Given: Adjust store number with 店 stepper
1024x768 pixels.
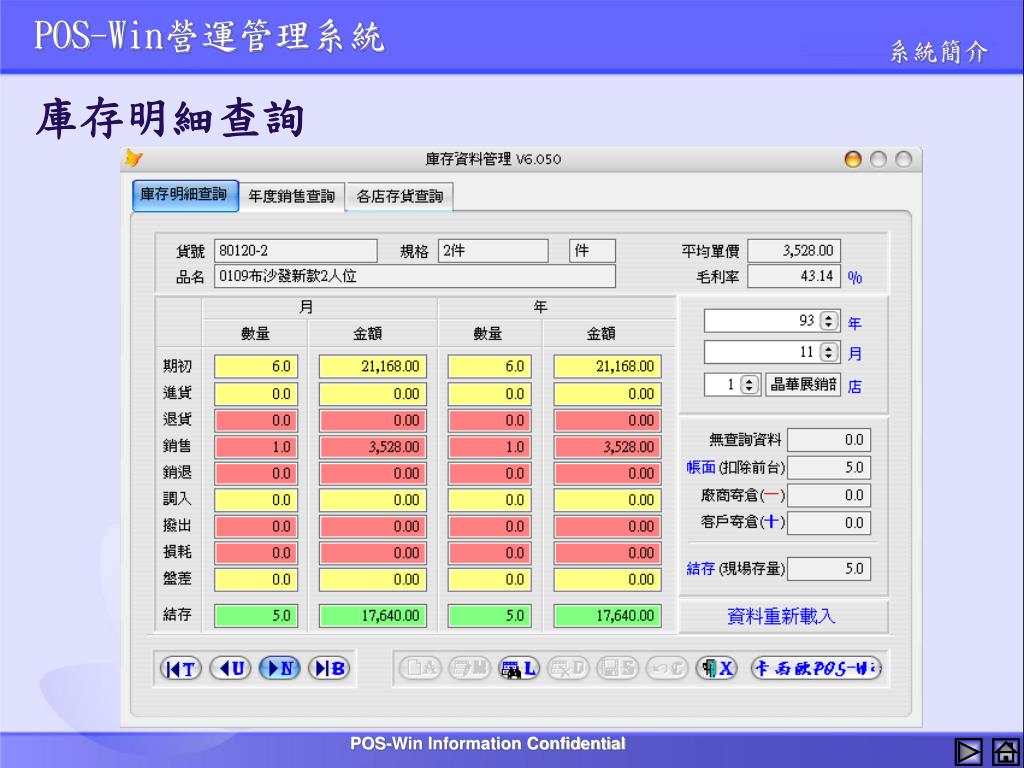Looking at the screenshot, I should click(750, 385).
